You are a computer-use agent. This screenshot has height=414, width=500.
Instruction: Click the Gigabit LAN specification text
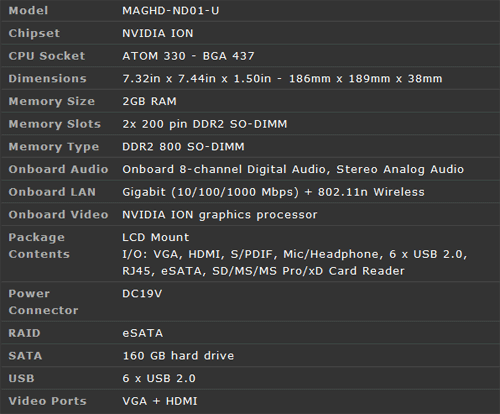coord(273,192)
